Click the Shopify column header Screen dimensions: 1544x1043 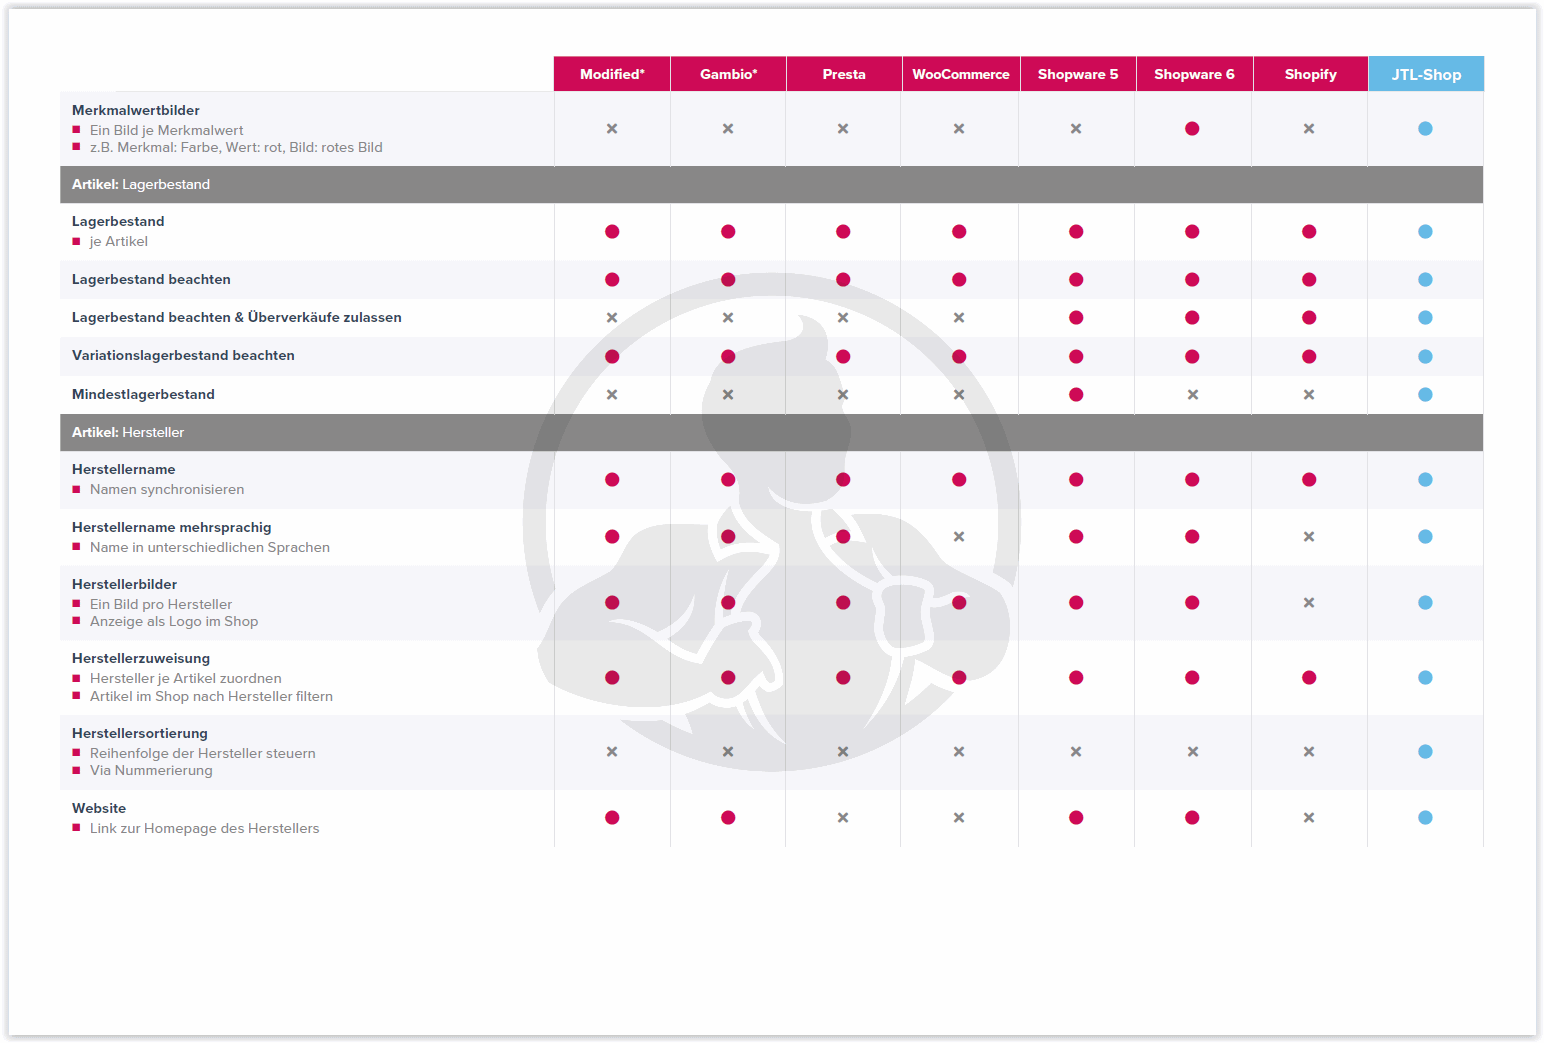pyautogui.click(x=1310, y=74)
